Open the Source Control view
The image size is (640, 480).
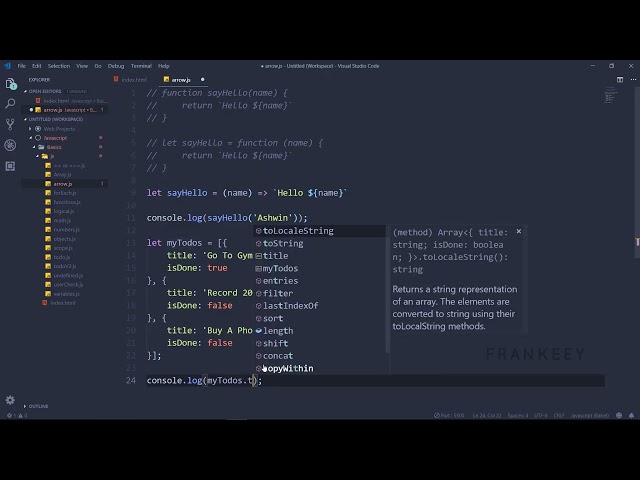coord(11,124)
